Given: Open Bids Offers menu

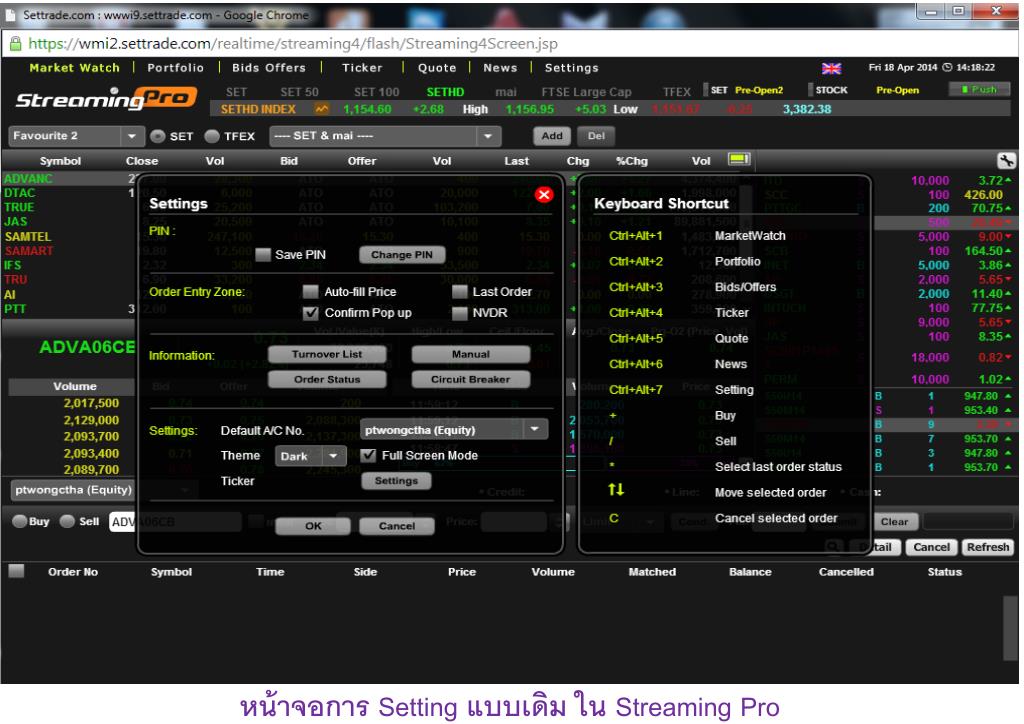Looking at the screenshot, I should tap(268, 68).
